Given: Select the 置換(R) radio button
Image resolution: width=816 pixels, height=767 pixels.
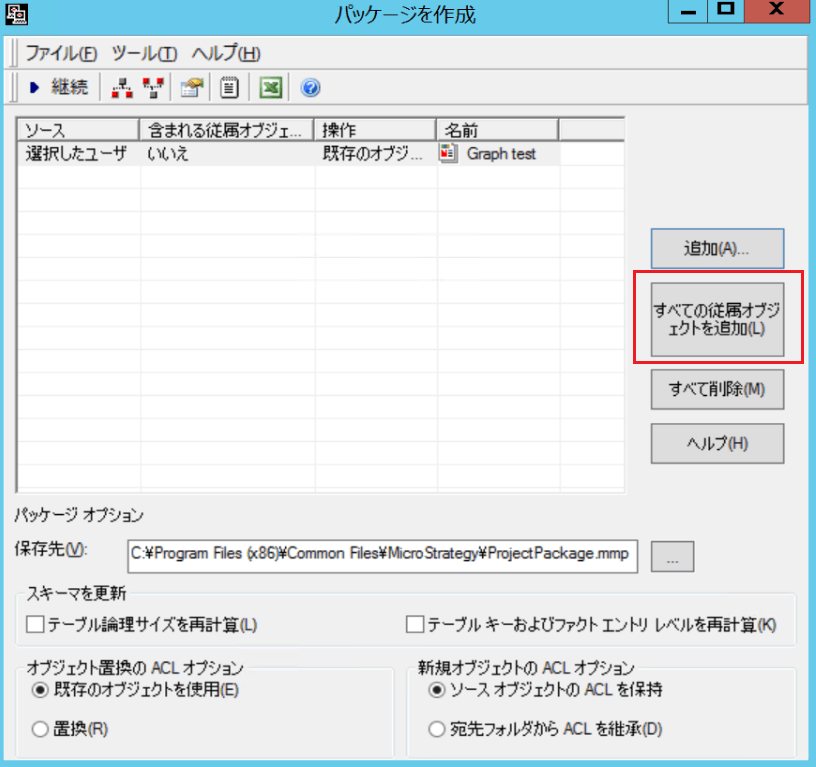Looking at the screenshot, I should pyautogui.click(x=40, y=729).
